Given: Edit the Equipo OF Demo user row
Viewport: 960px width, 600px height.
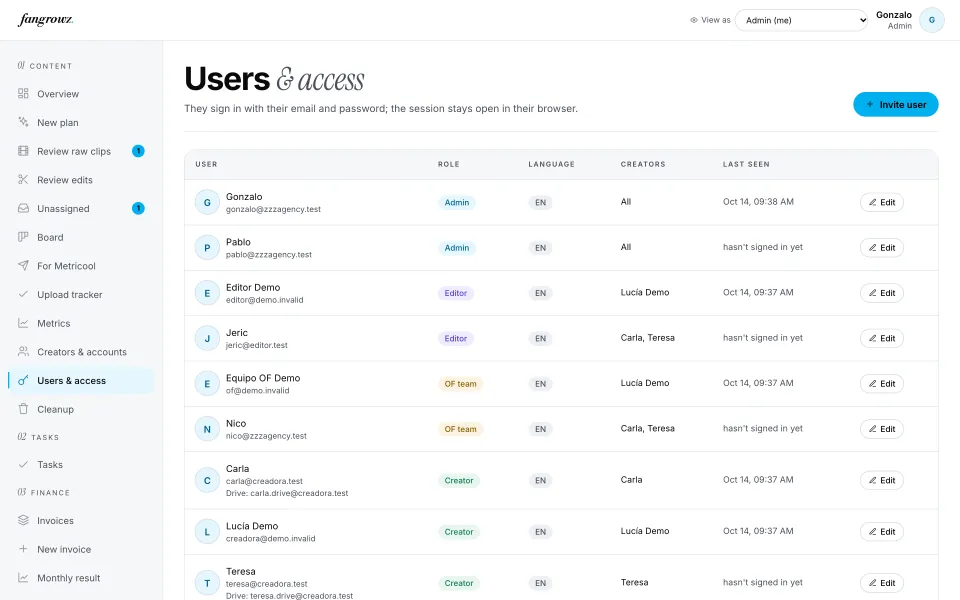Looking at the screenshot, I should click(882, 383).
